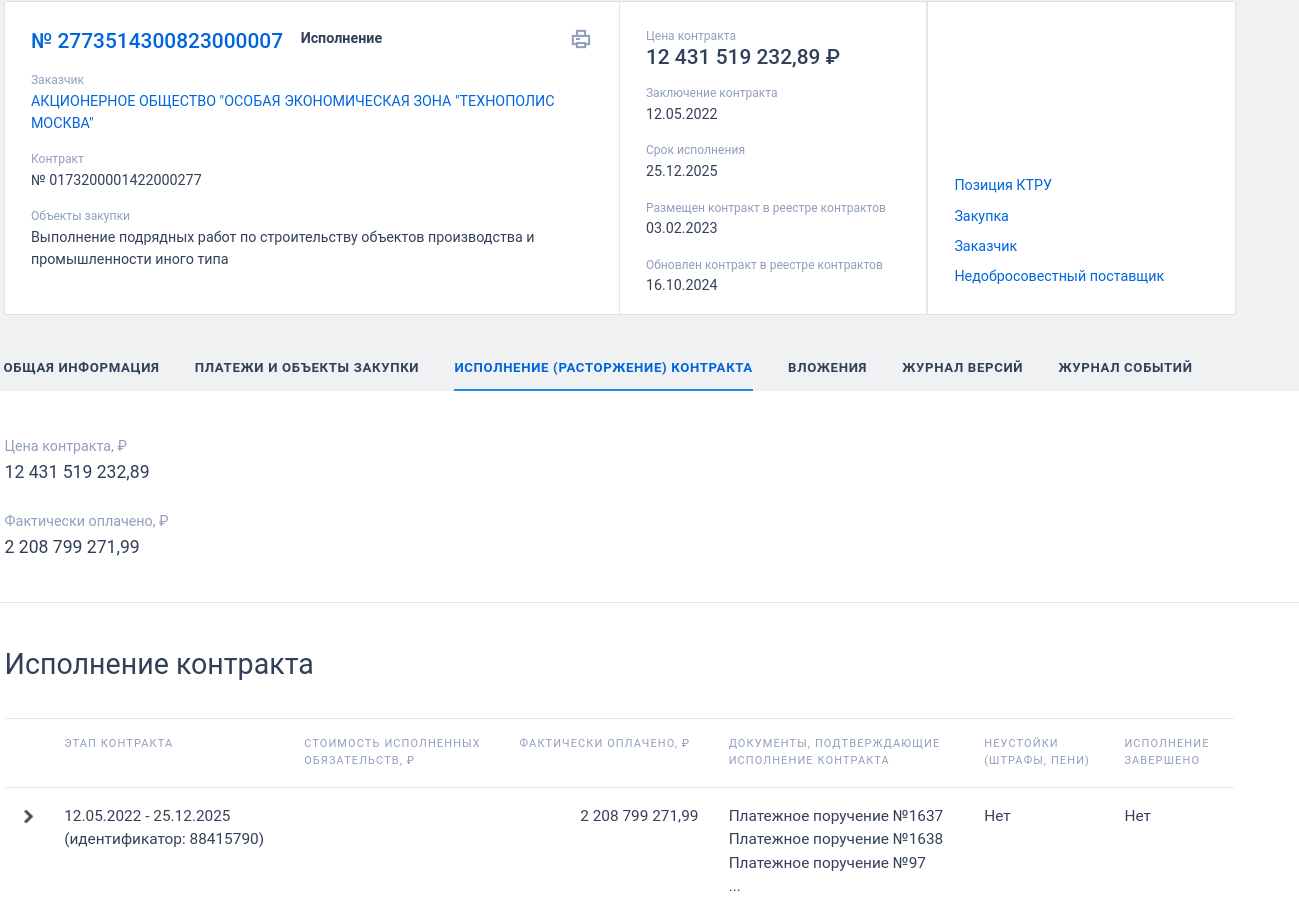Click the Фактически оплачено, ₽ column header
The width and height of the screenshot is (1299, 907).
(604, 743)
